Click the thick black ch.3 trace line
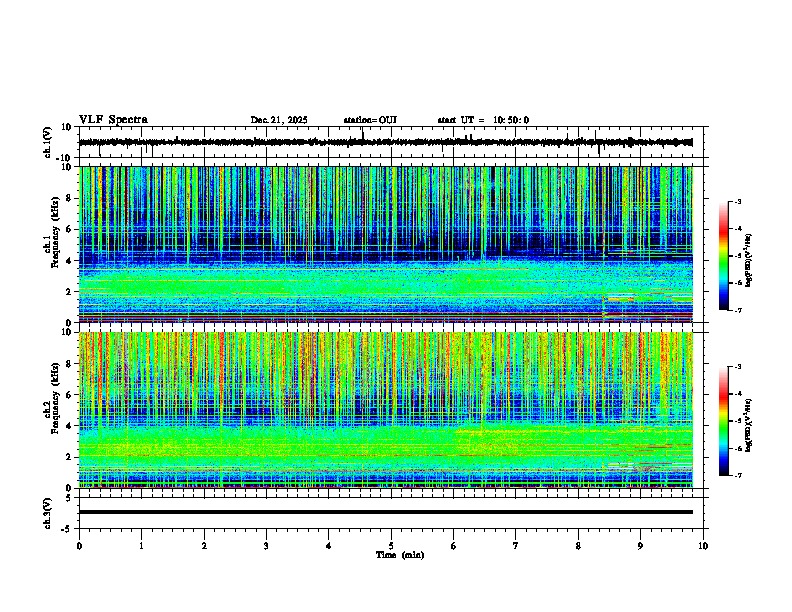This screenshot has width=792, height=612. (386, 512)
